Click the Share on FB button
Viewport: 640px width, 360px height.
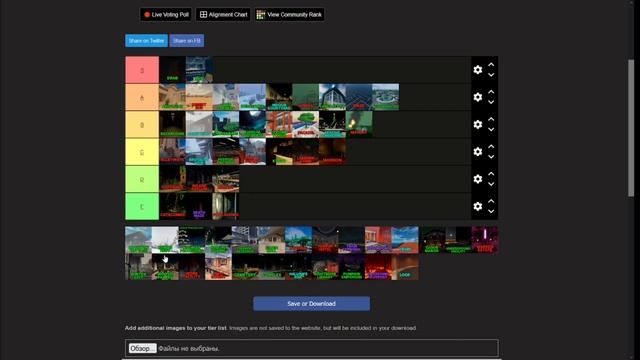coord(187,41)
